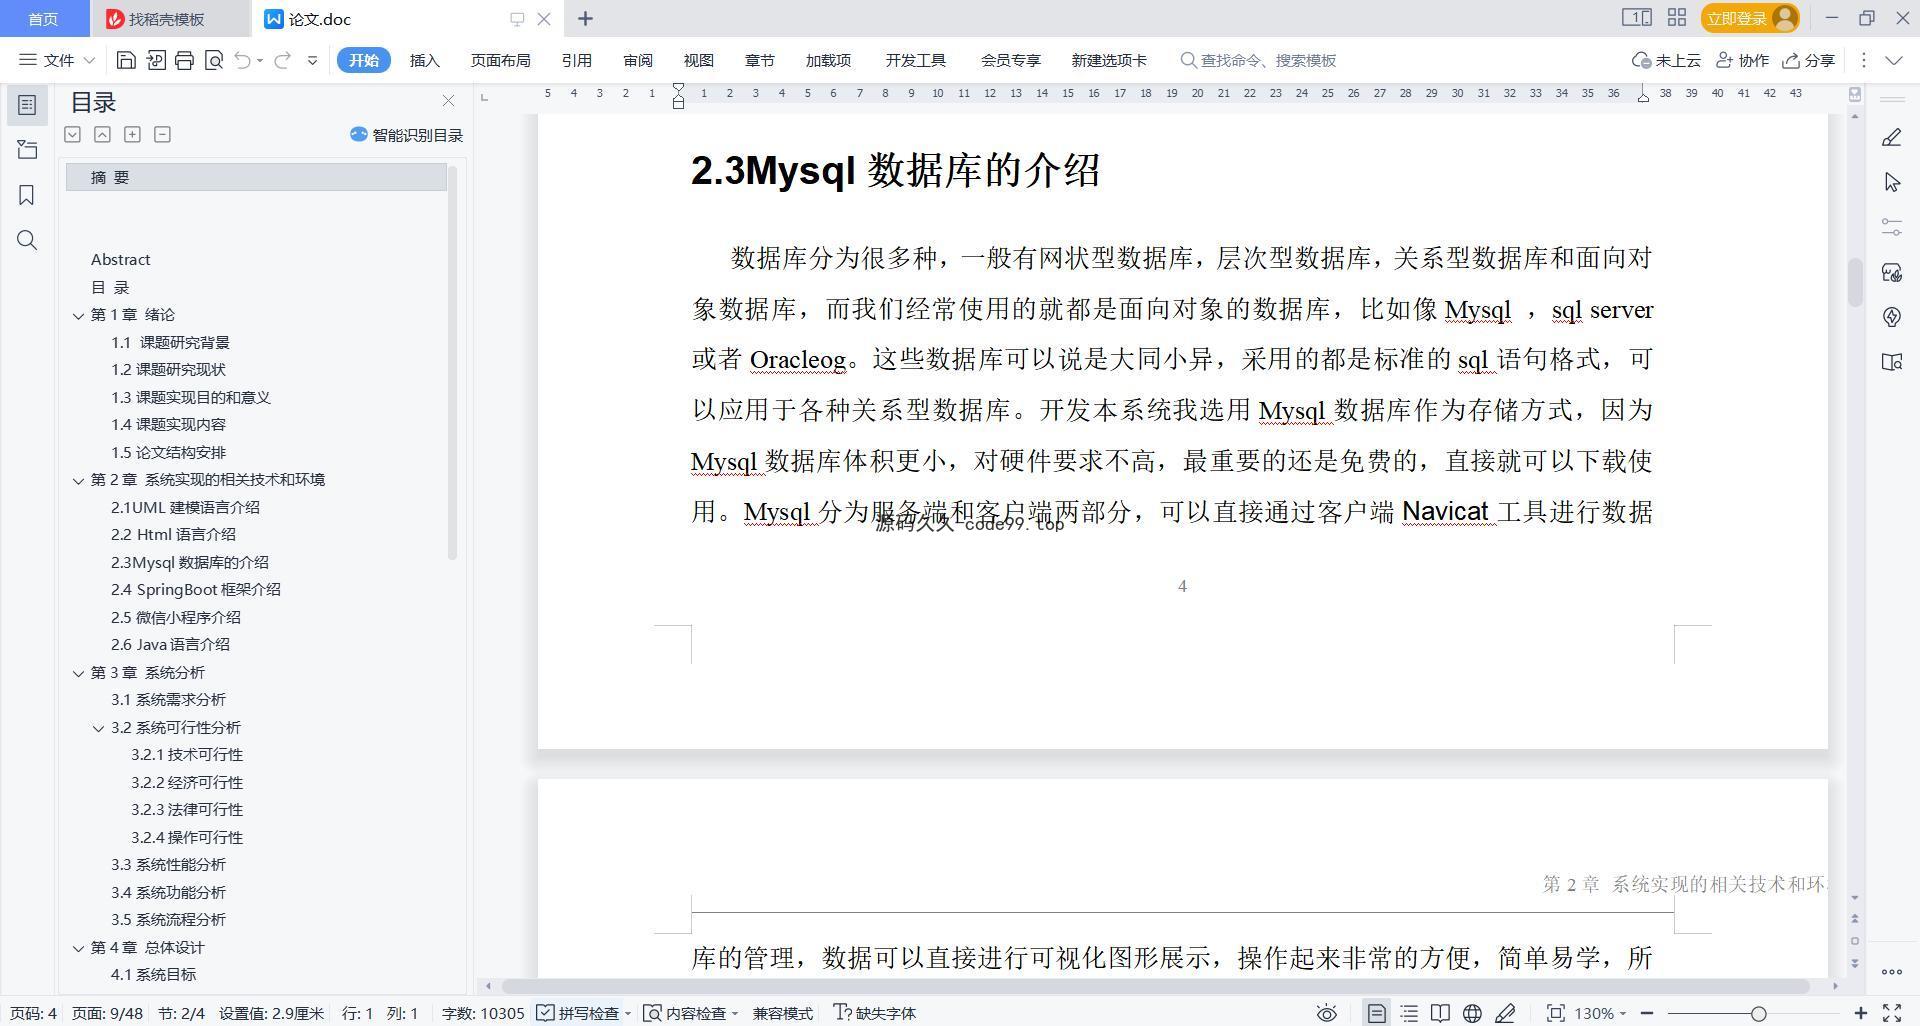Select the 视图 ribbon tab

(699, 60)
